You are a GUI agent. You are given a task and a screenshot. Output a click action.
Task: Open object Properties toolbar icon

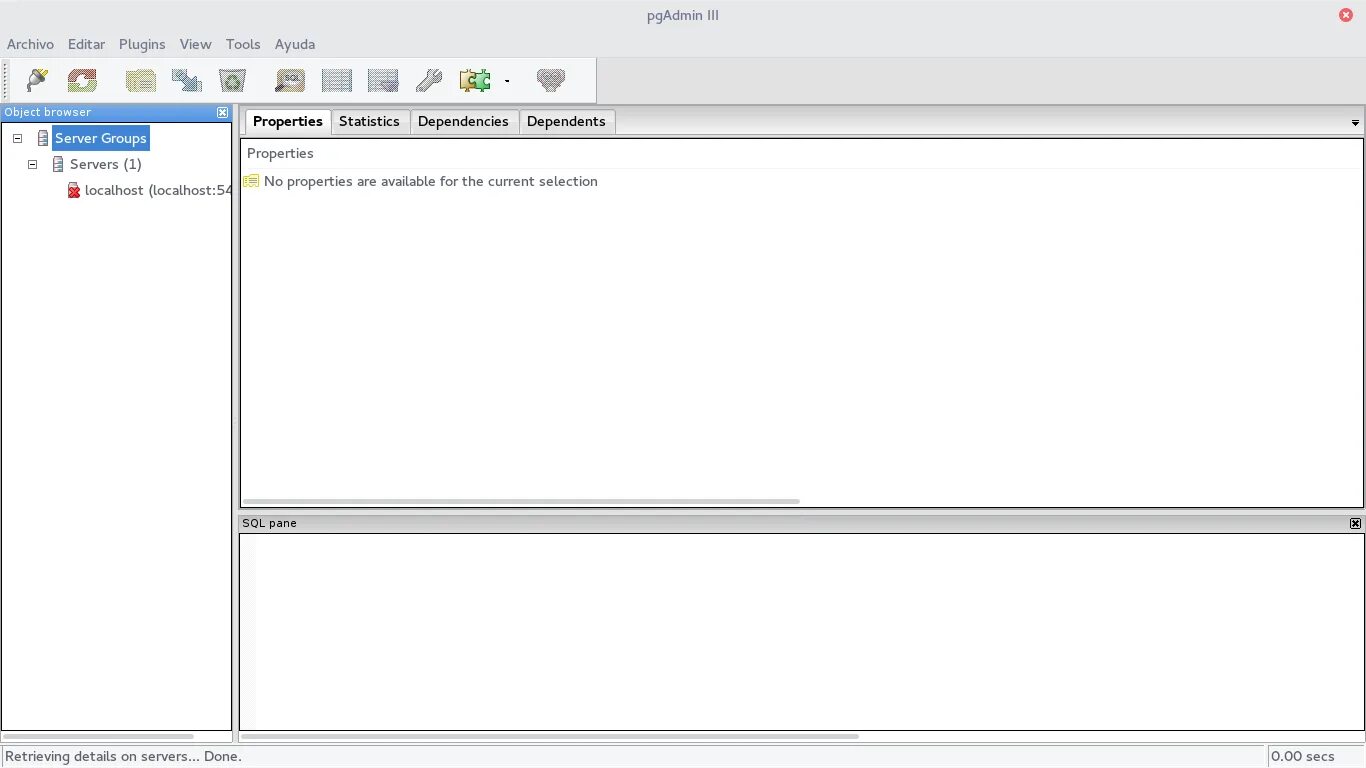(x=141, y=80)
